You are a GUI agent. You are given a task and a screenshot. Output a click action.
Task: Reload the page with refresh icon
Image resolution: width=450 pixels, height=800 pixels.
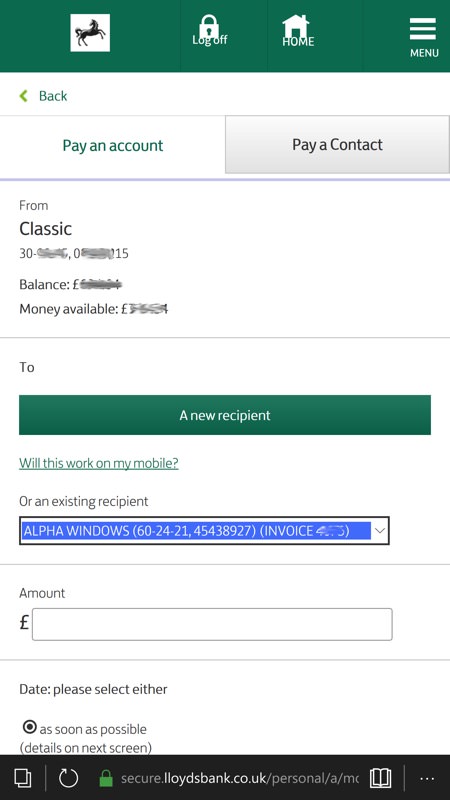[68, 778]
